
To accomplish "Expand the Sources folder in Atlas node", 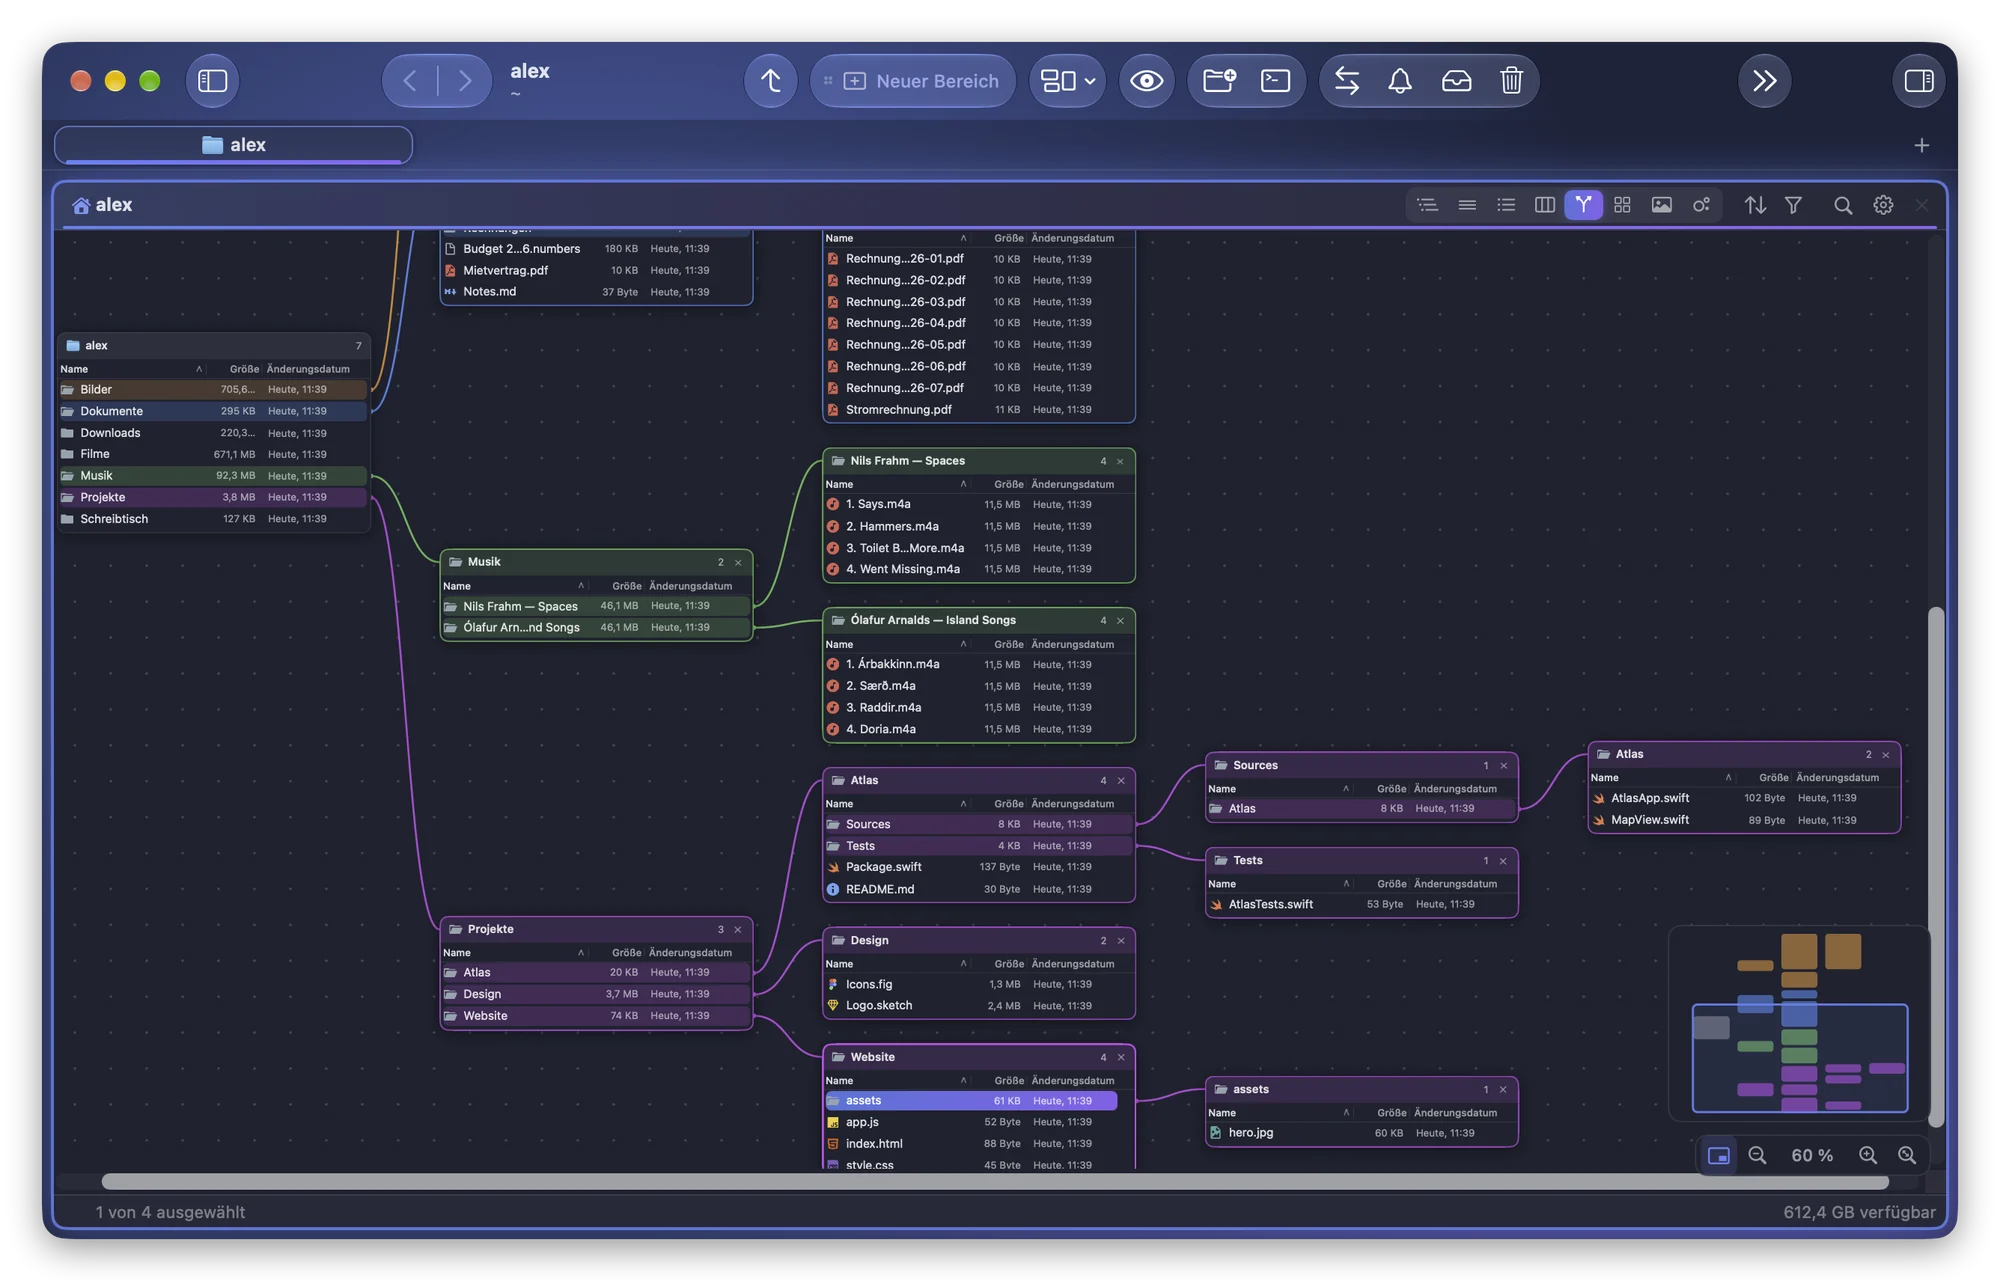I will click(x=978, y=824).
